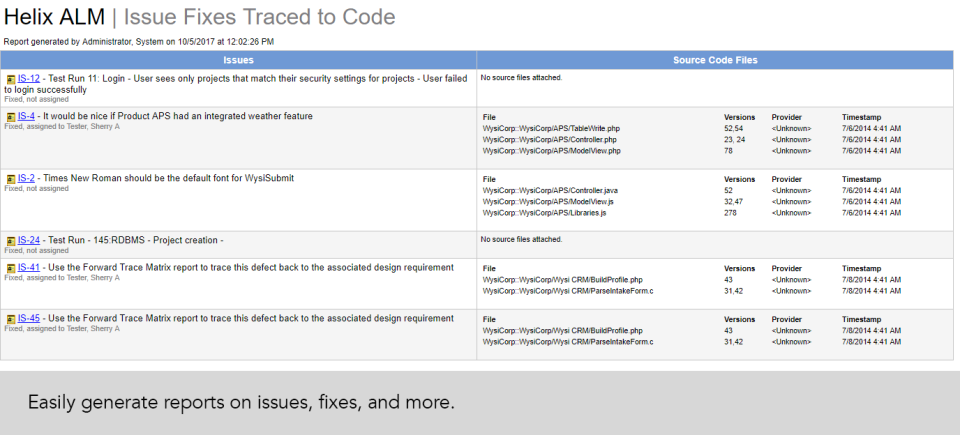Click the issue icon beside IS-24
The image size is (960, 435).
point(11,241)
